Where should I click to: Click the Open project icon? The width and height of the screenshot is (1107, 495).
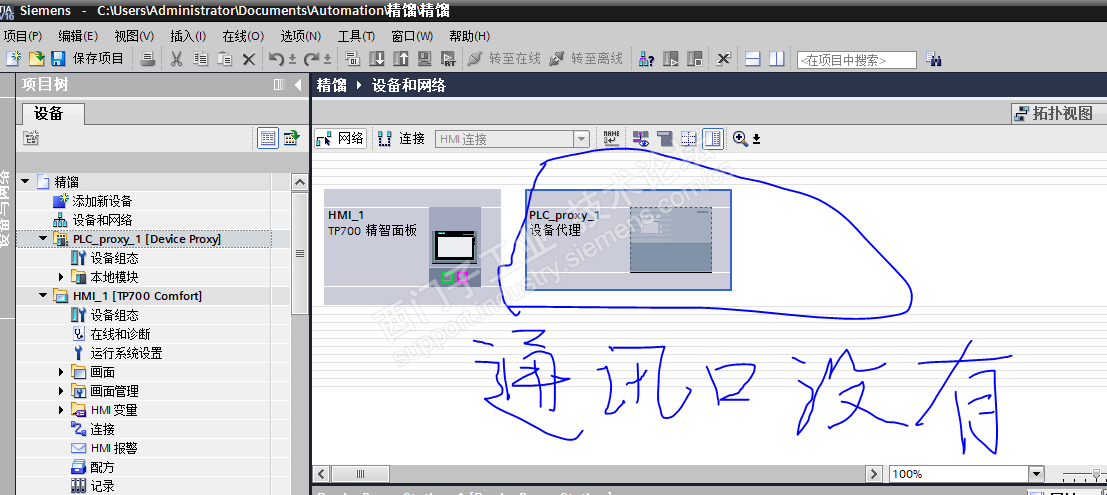tap(36, 59)
